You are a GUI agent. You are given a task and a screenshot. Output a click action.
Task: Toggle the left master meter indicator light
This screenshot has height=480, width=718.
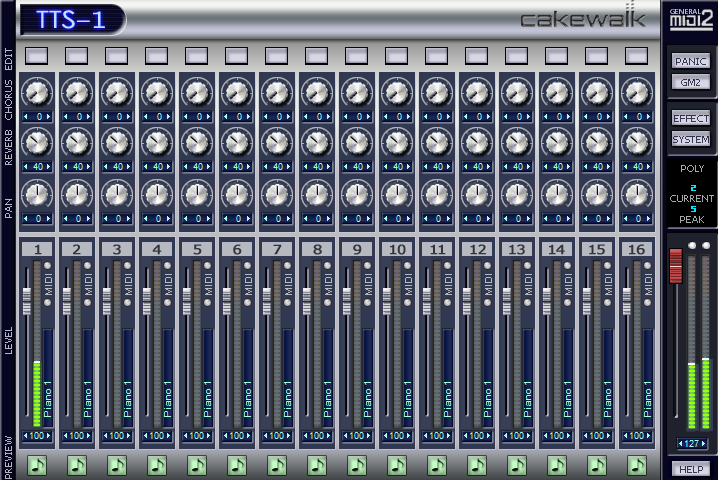692,245
